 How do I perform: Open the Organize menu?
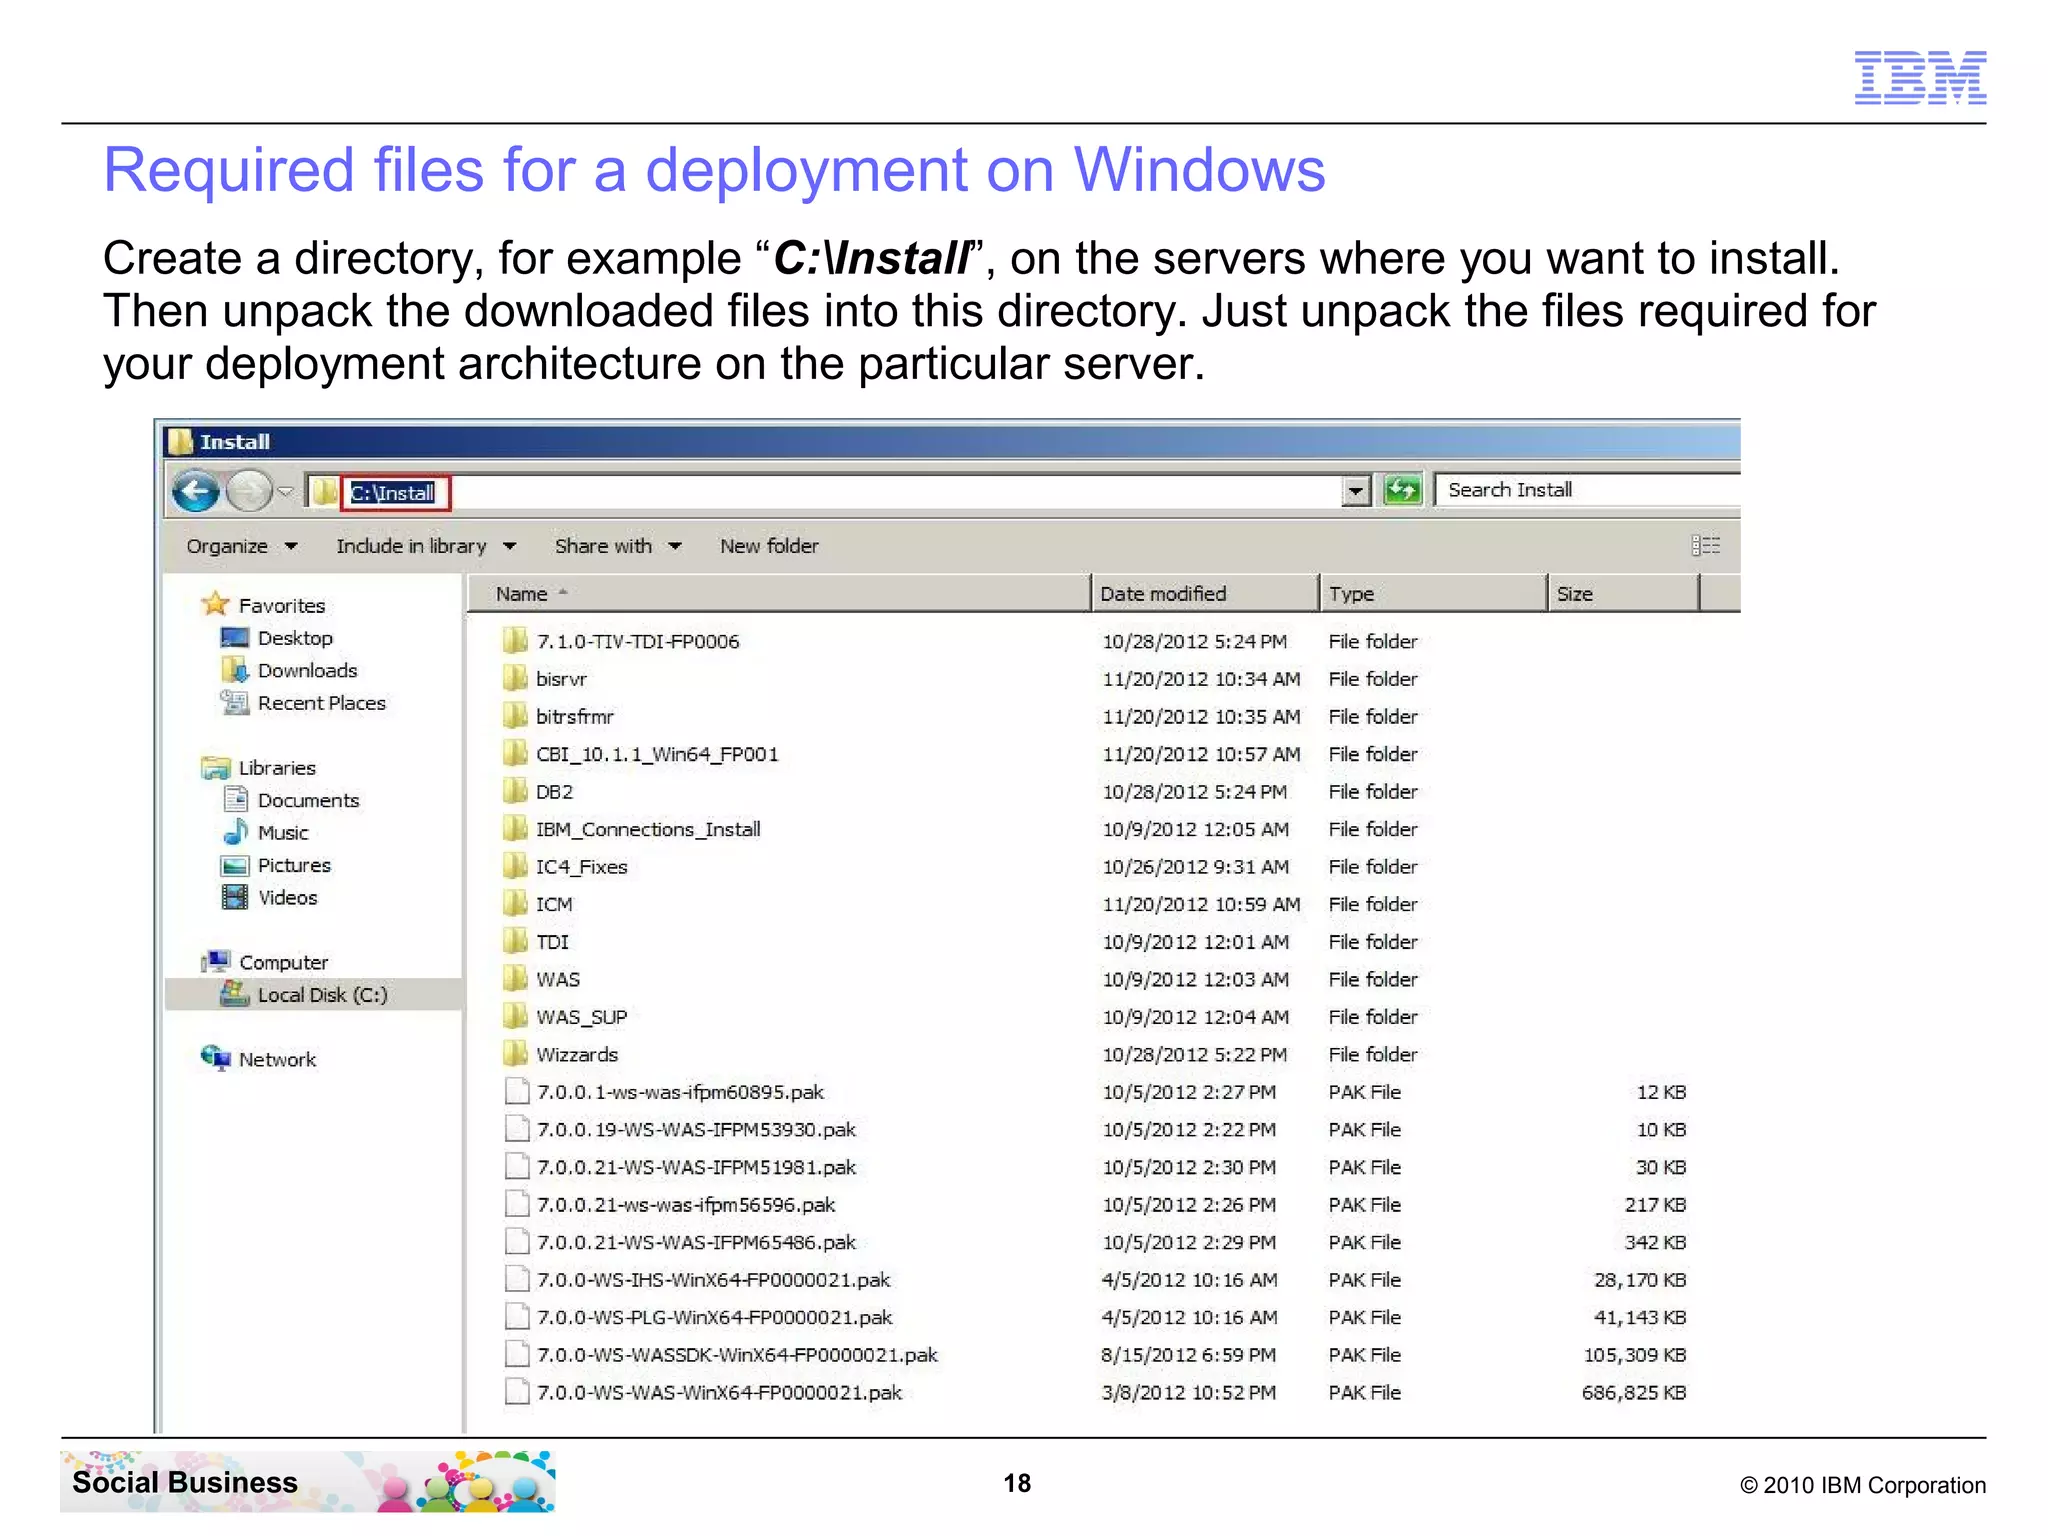coord(241,546)
